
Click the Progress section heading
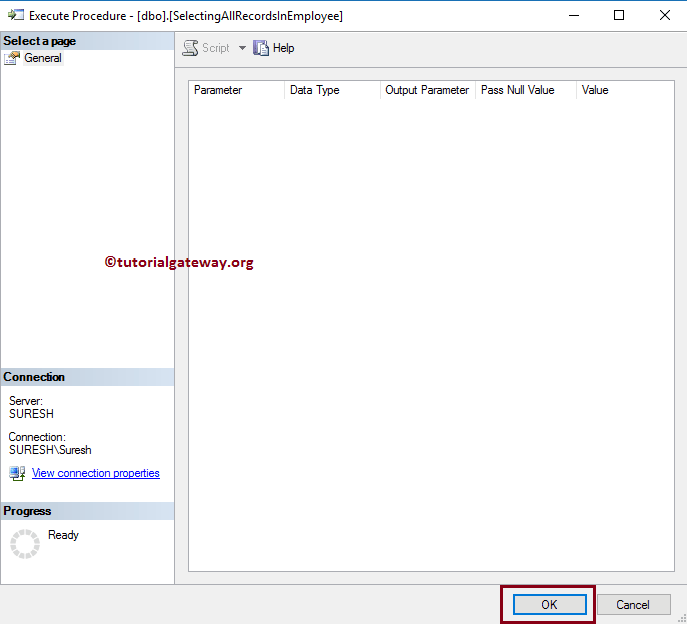point(27,511)
